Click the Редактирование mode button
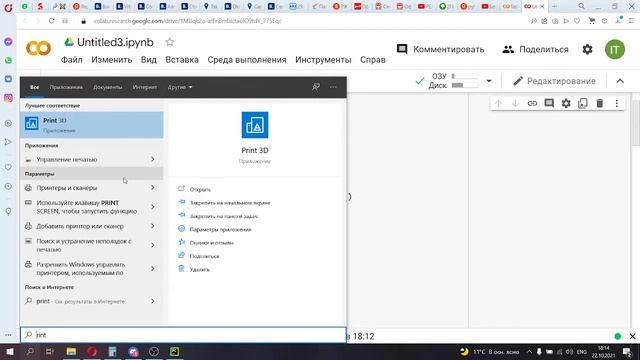The image size is (640, 360). coord(554,81)
